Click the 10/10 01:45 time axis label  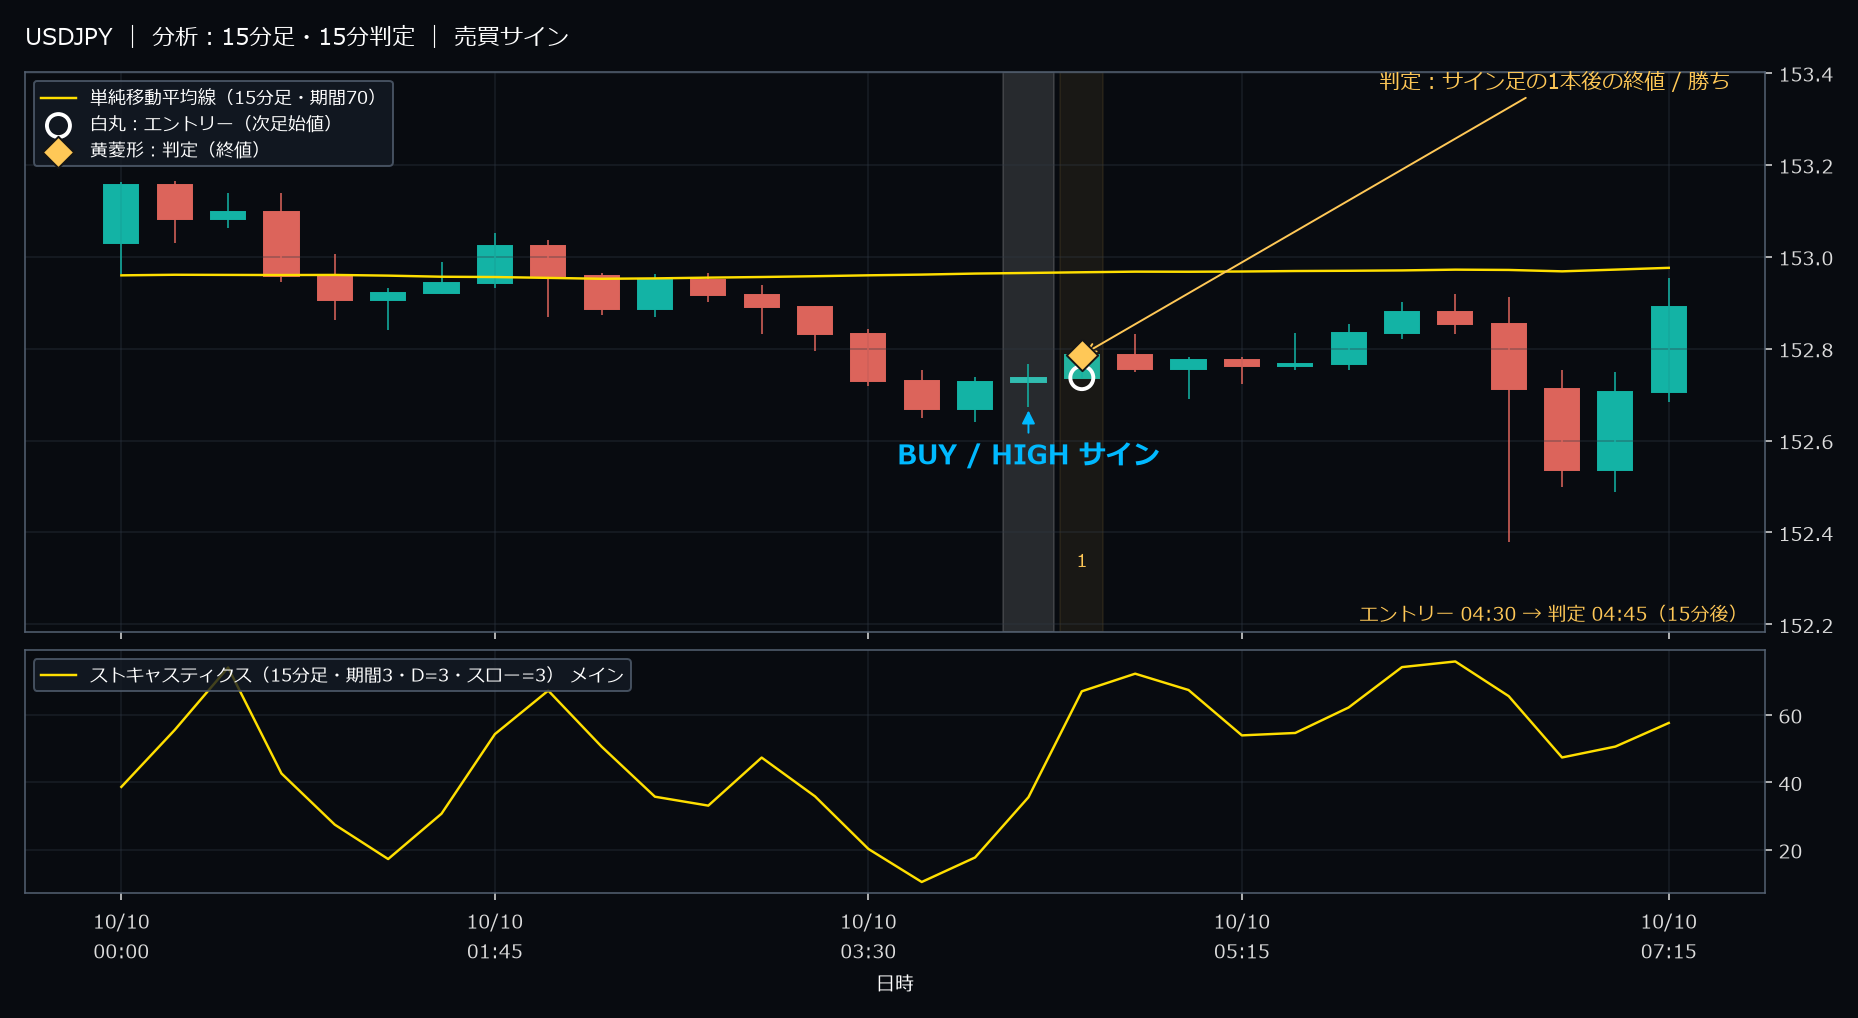pyautogui.click(x=495, y=937)
